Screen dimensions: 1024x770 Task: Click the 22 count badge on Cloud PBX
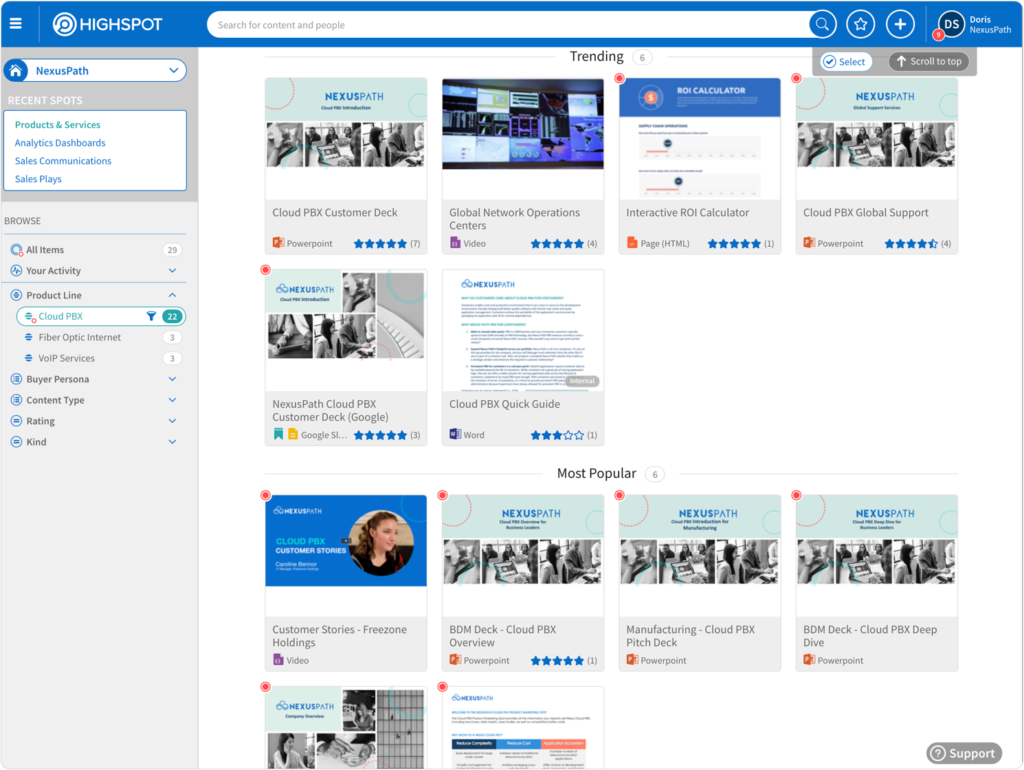[172, 316]
